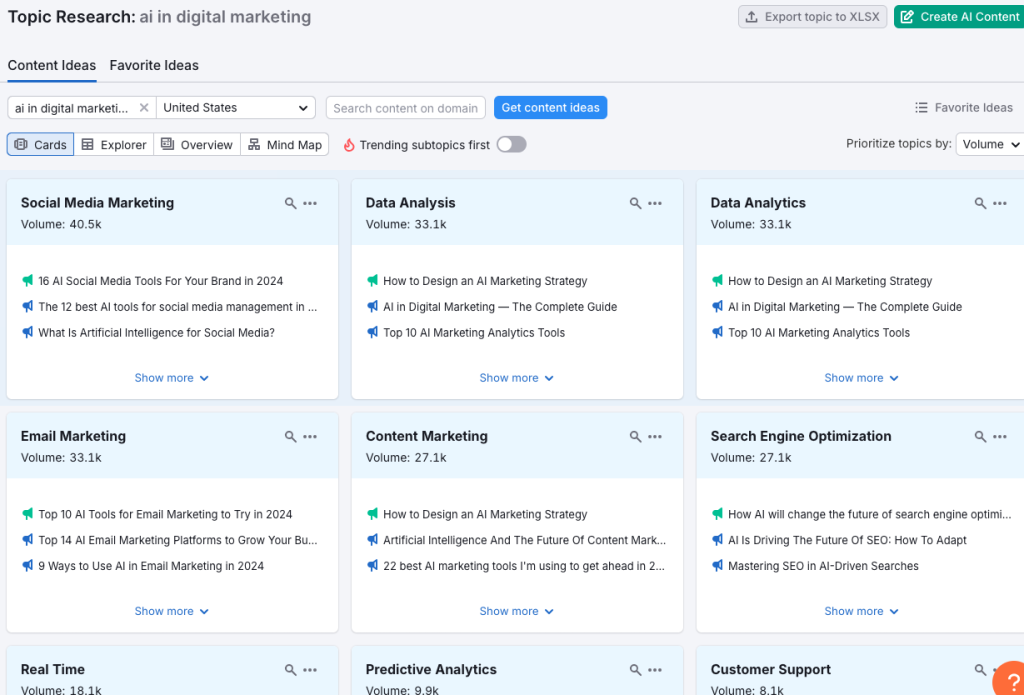Screen dimensions: 1024x695
Task: Click the Get content ideas button
Action: (550, 107)
